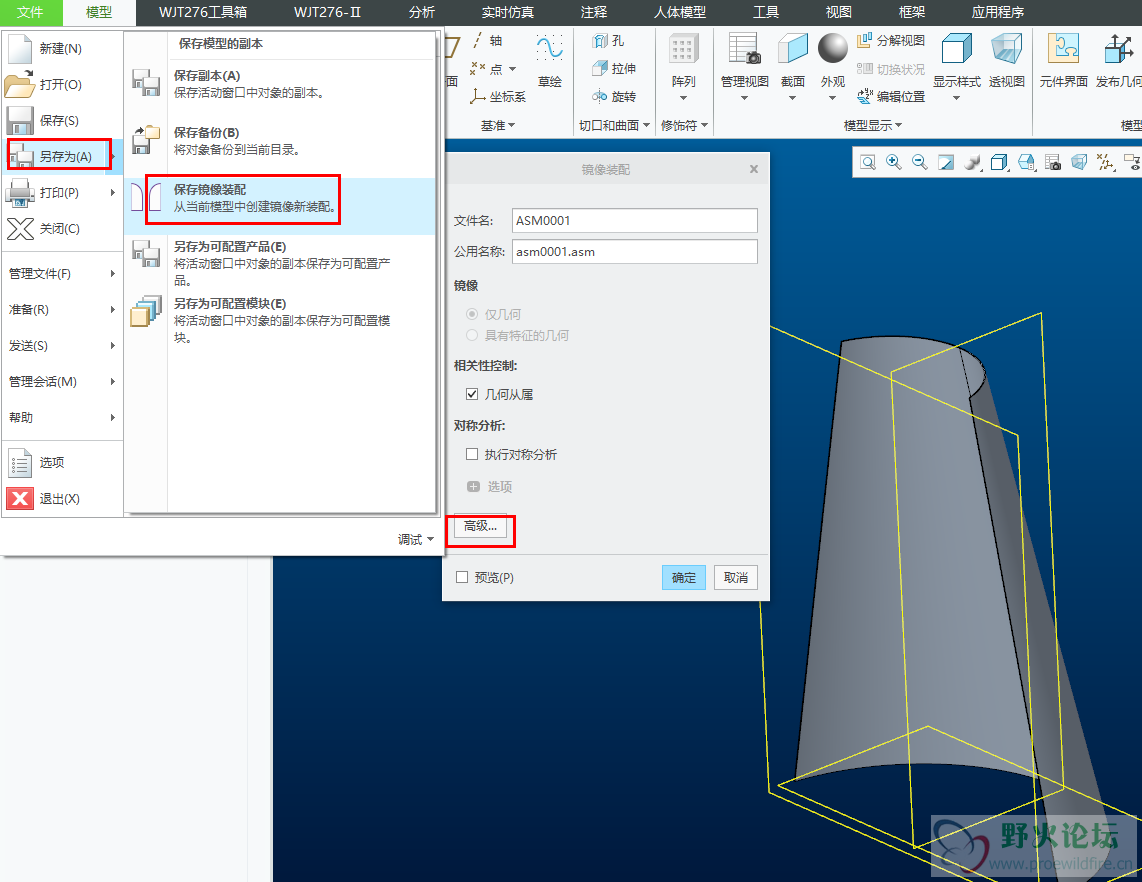
Task: Click the 公用名称 asm0001.asm field
Action: (634, 252)
